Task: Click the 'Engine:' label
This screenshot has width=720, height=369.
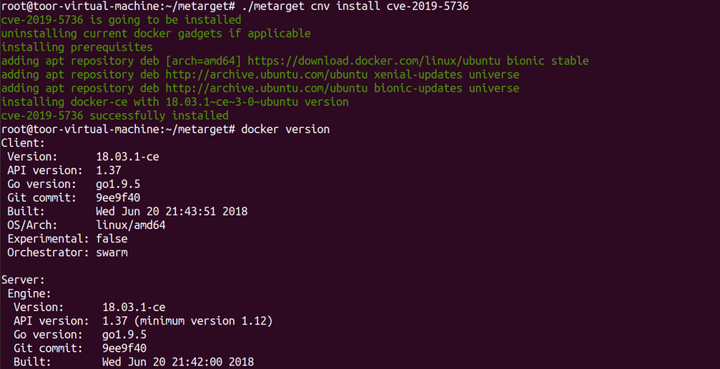Action: click(29, 294)
